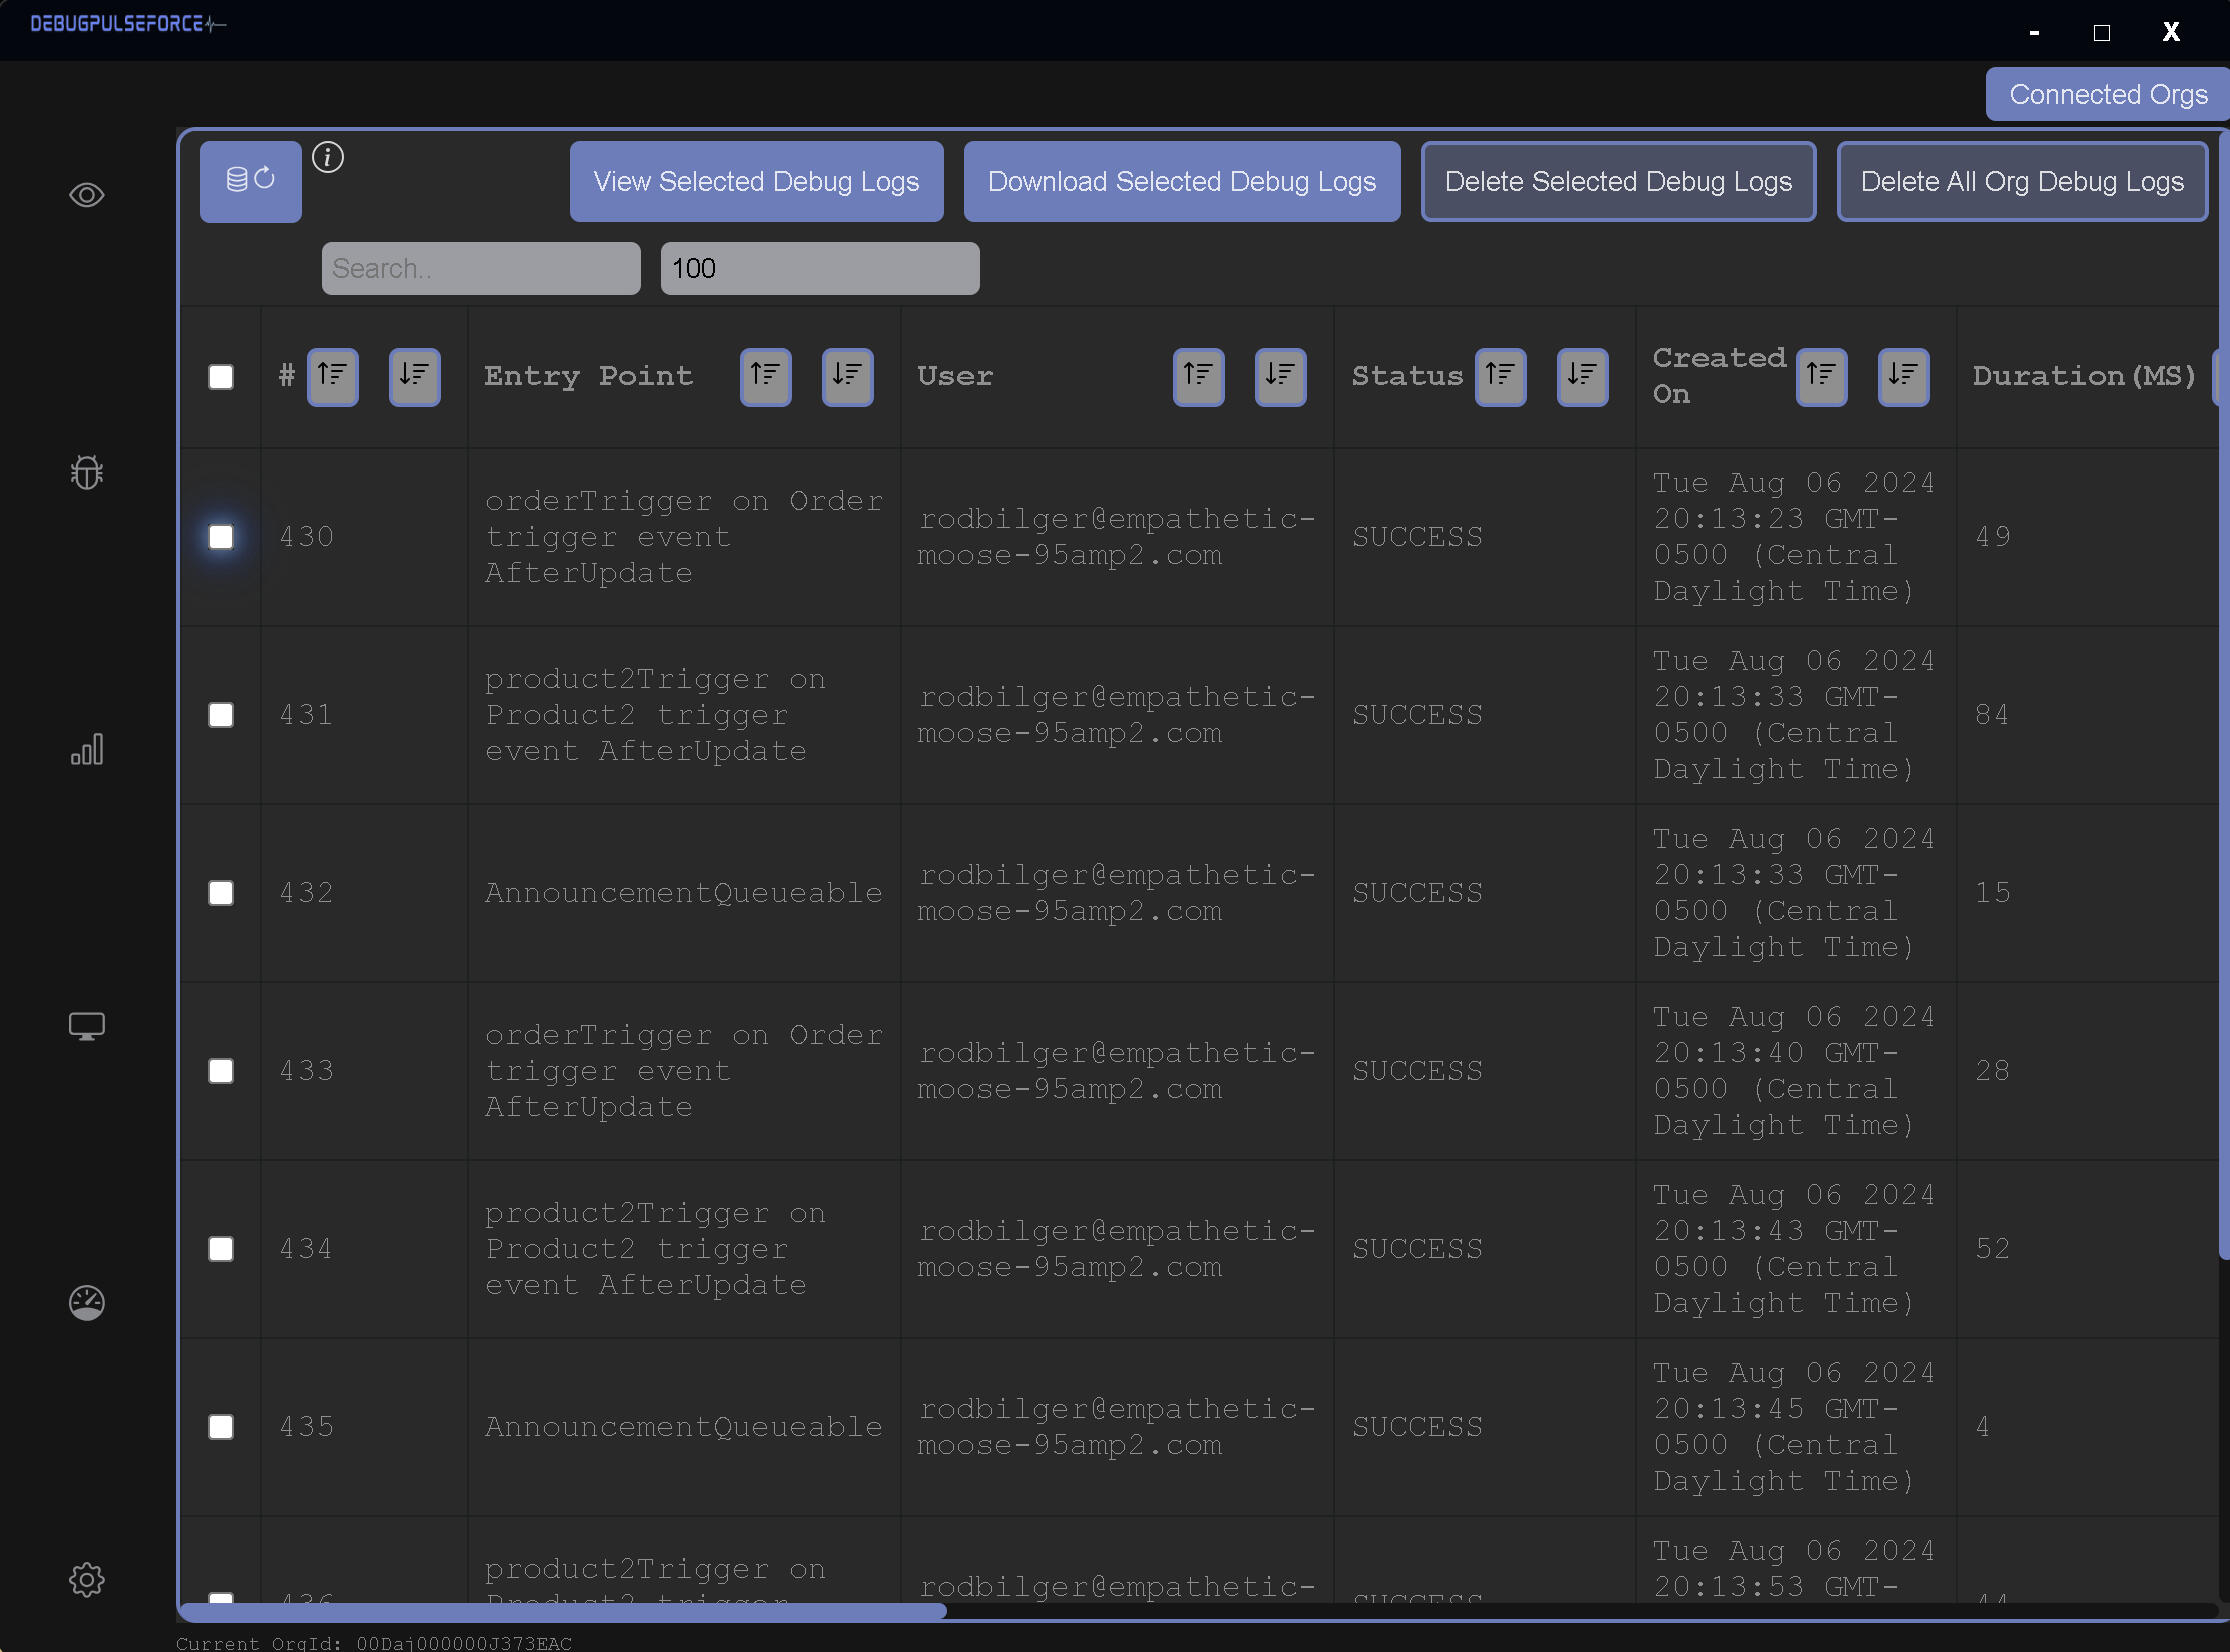Click the Search input field
Screen dimensions: 2230x1652
pos(480,268)
